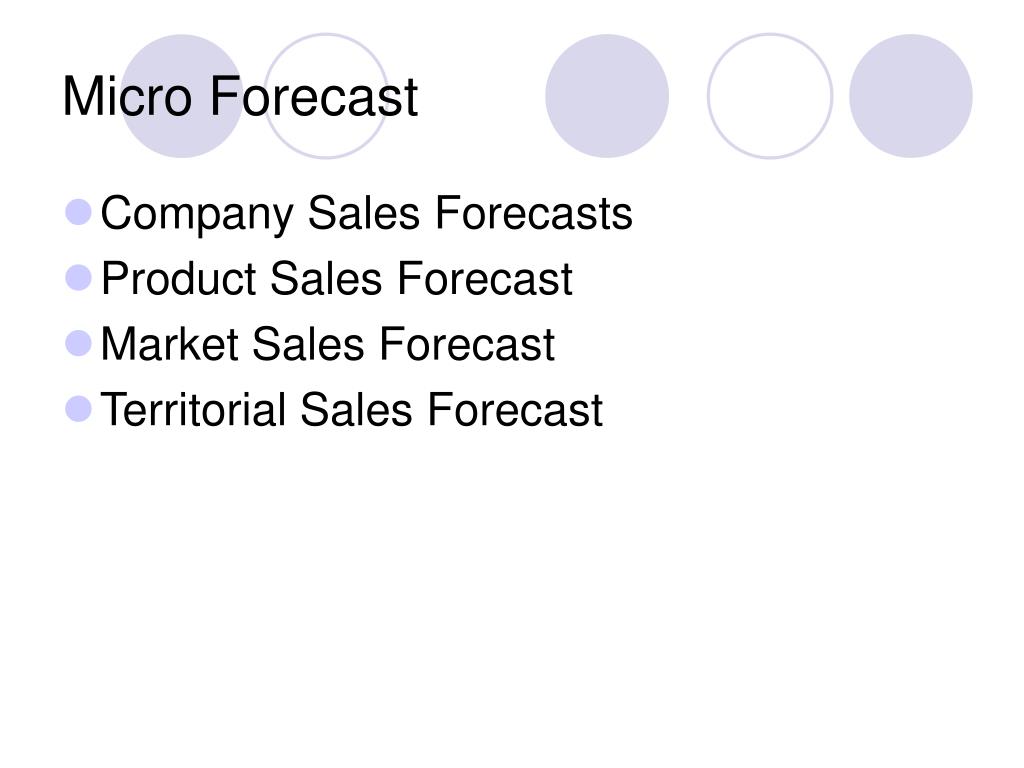
Task: Click the bullet icon beside Company Sales Forecasts
Action: tap(78, 212)
